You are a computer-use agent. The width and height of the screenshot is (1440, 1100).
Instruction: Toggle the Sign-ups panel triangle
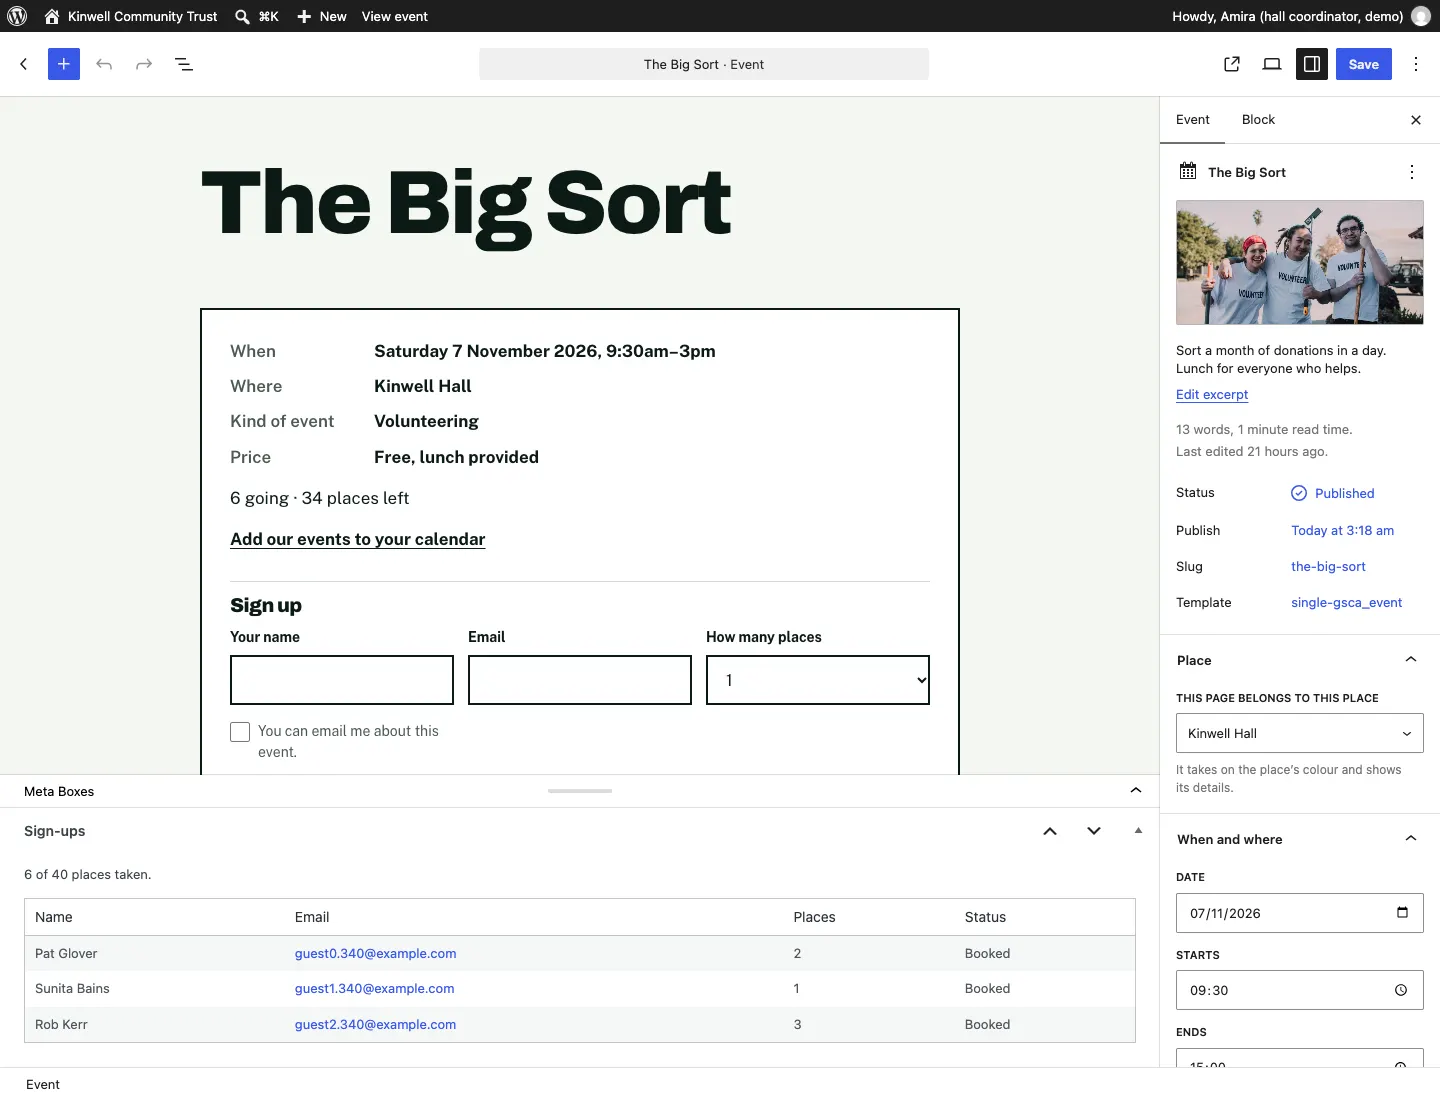click(x=1138, y=831)
